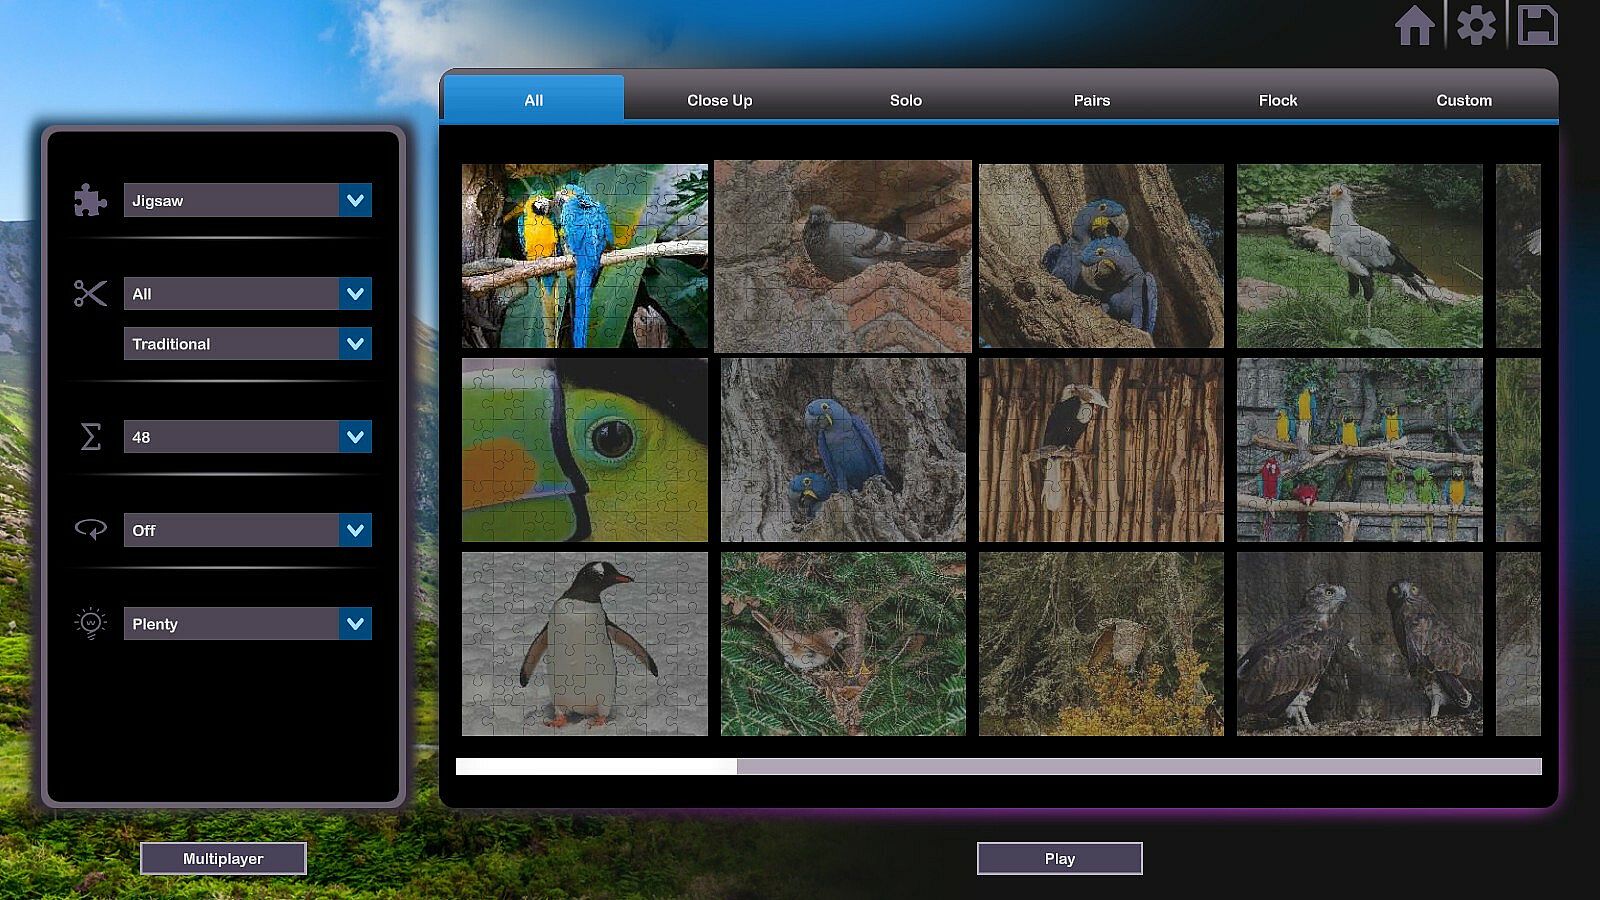Expand the Jigsaw game type dropdown
1600x900 pixels.
pyautogui.click(x=355, y=200)
